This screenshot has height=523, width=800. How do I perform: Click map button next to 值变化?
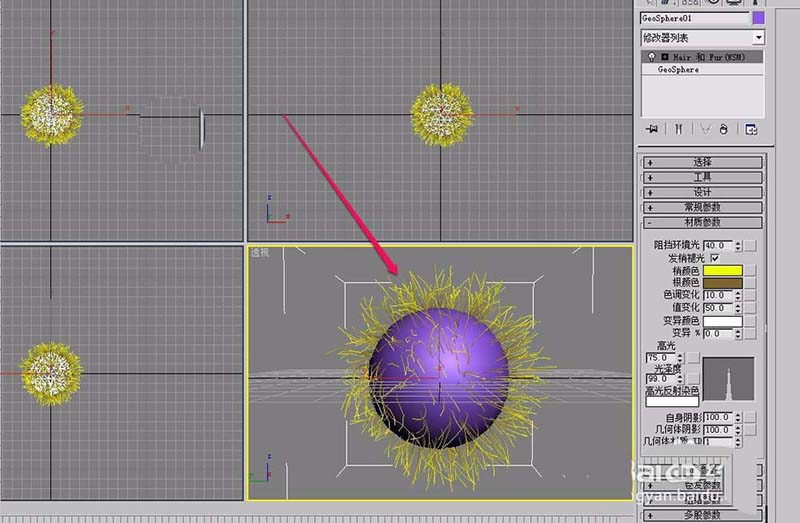pos(750,308)
